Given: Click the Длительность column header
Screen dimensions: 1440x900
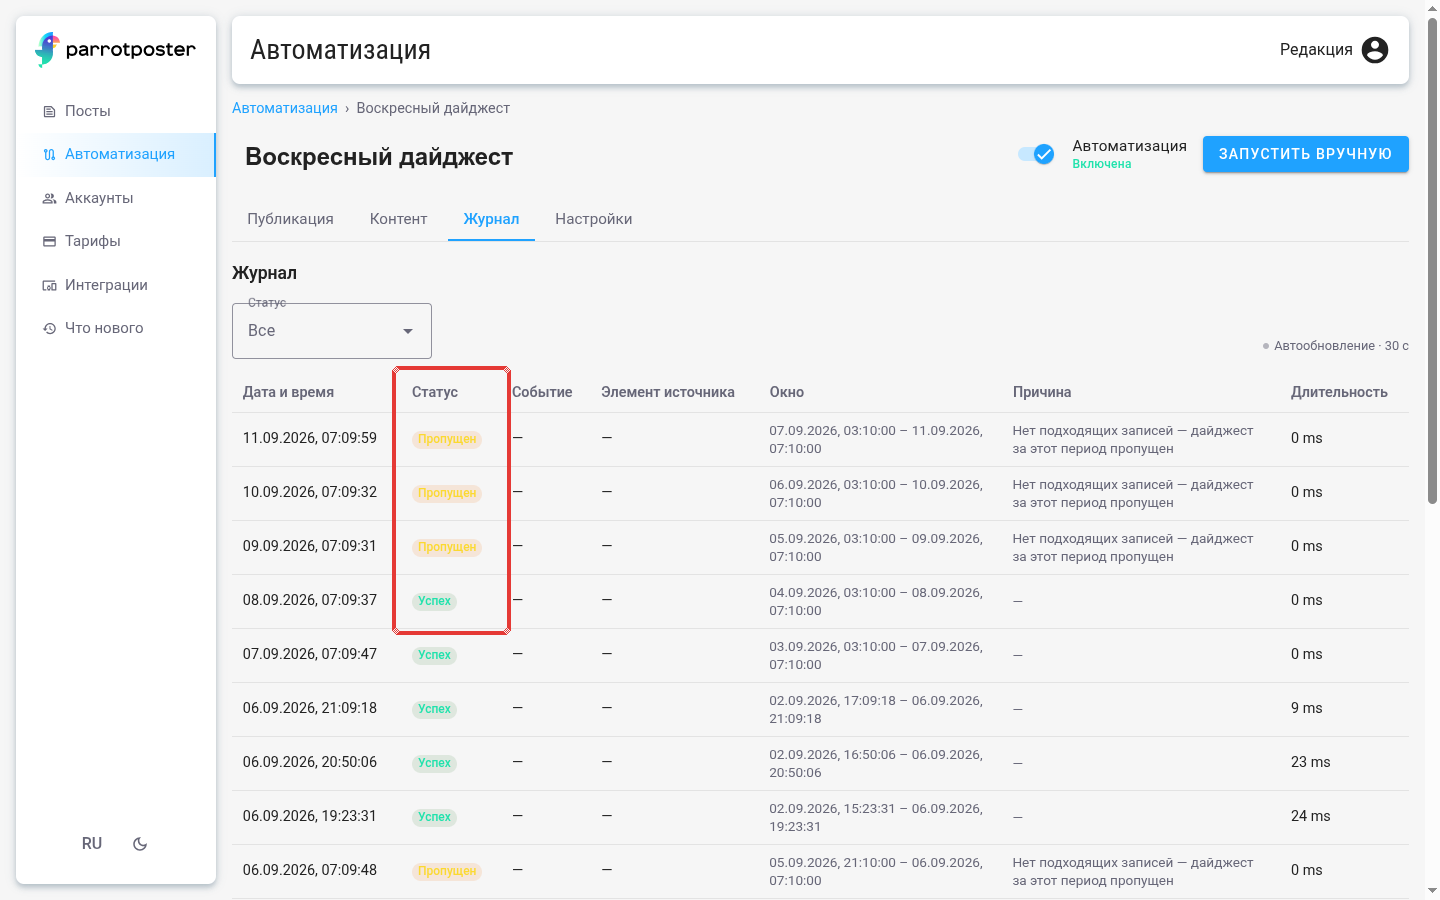Looking at the screenshot, I should tap(1339, 392).
